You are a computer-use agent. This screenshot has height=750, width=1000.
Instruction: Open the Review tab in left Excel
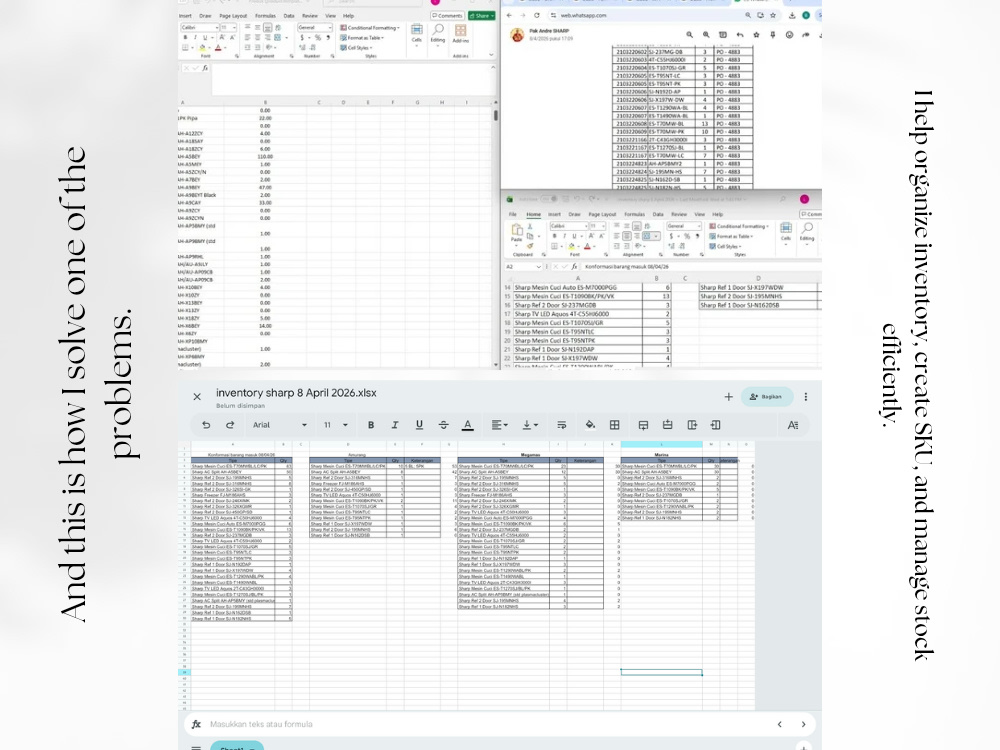point(310,16)
